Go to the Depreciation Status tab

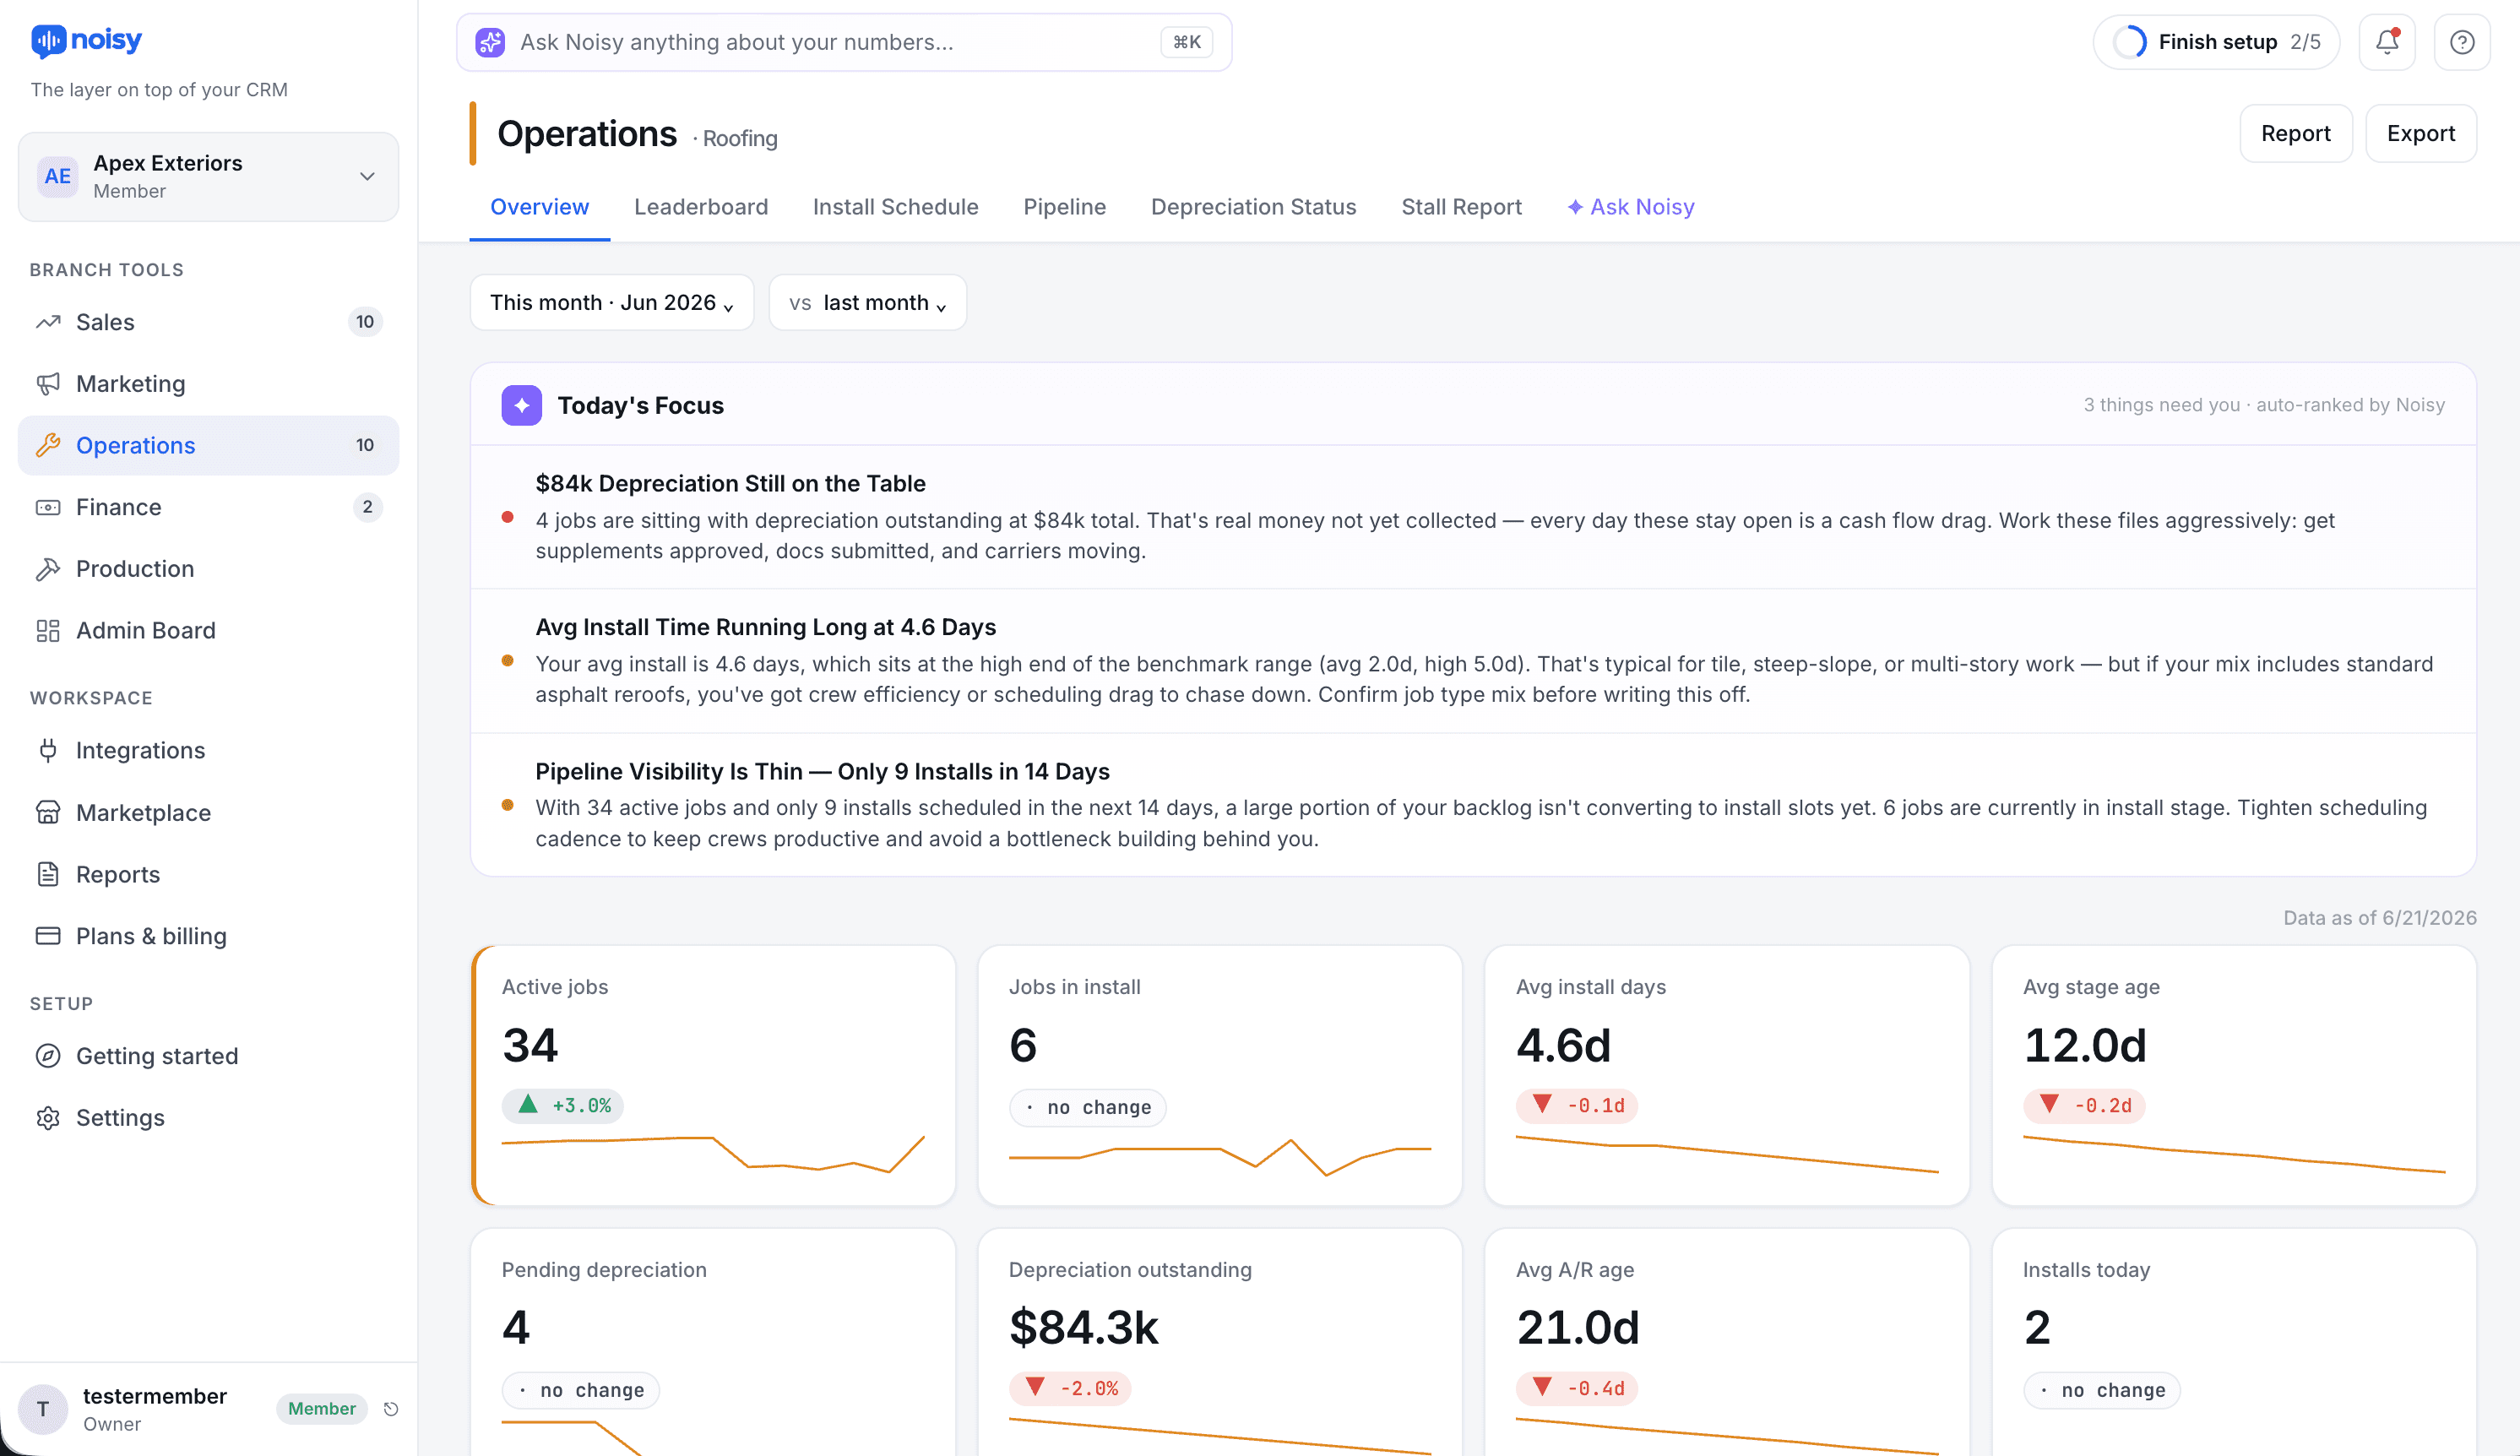click(1253, 207)
